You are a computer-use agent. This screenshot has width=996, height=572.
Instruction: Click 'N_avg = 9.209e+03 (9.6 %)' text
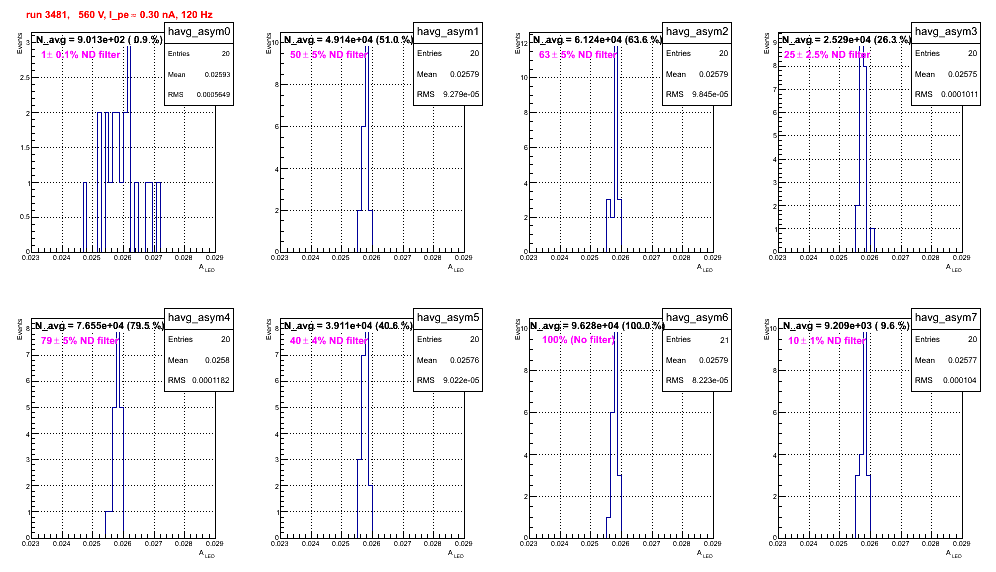pyautogui.click(x=846, y=325)
